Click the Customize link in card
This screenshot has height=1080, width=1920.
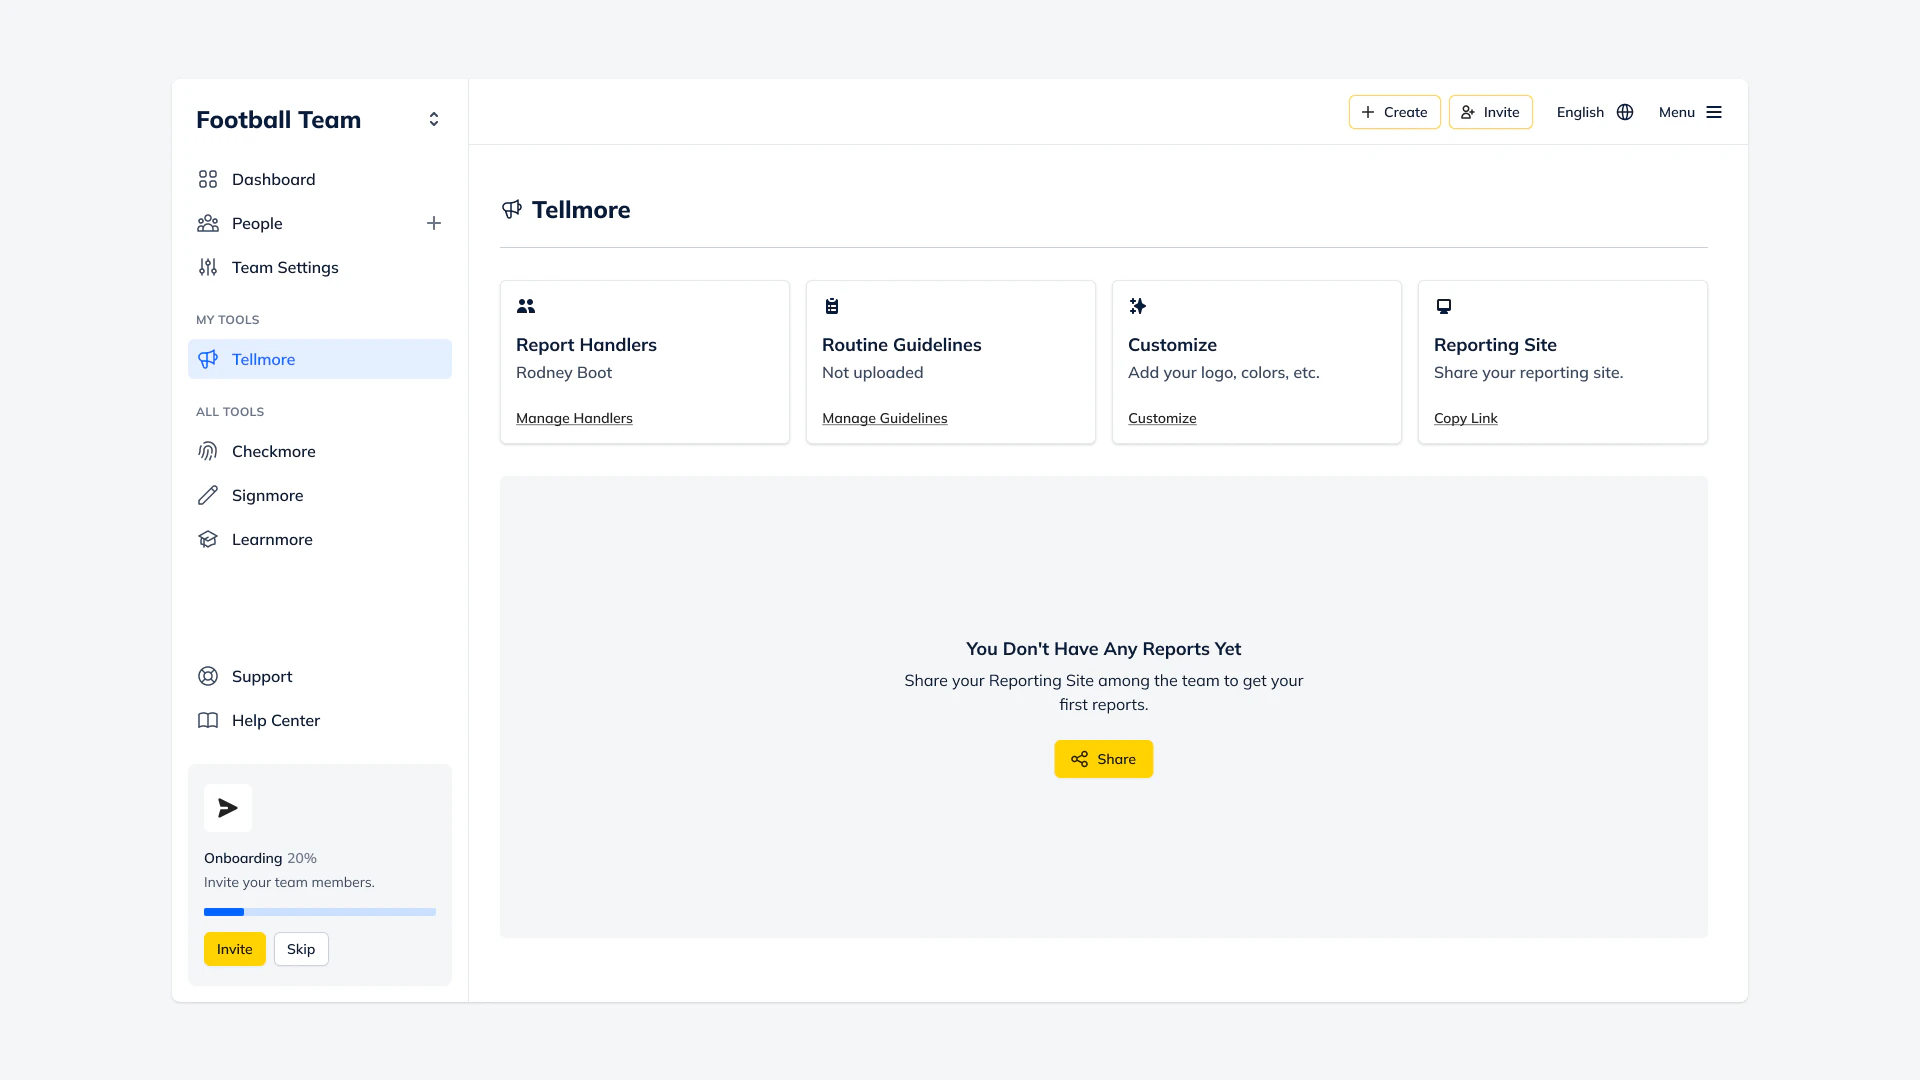1162,418
